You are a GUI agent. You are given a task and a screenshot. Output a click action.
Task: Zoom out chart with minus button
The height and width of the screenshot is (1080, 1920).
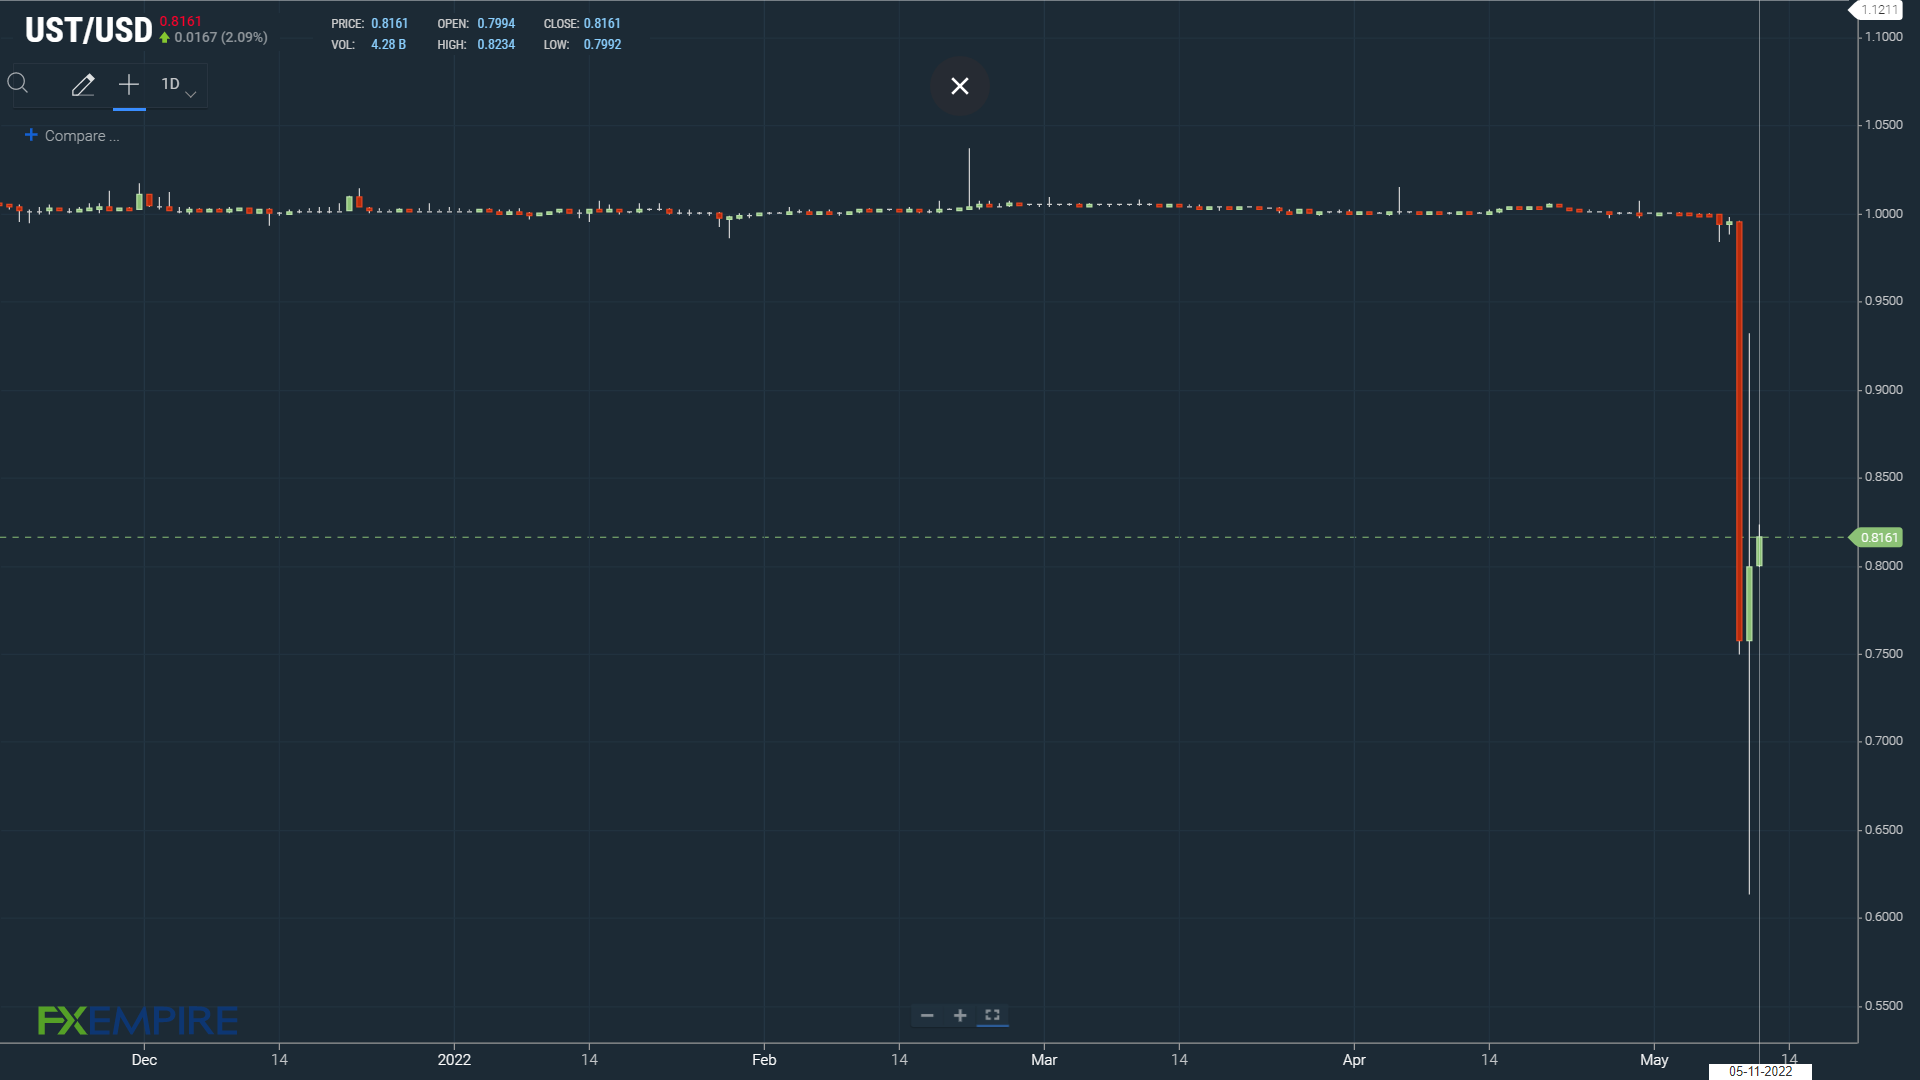(x=927, y=1016)
